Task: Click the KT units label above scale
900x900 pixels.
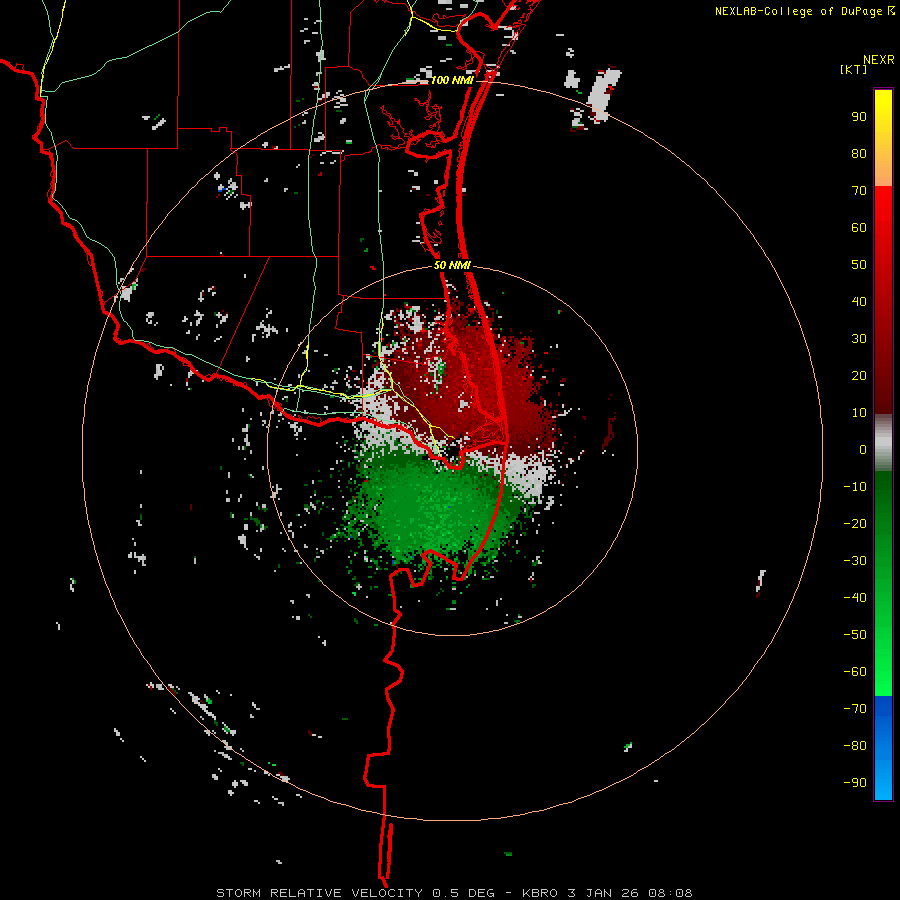Action: (x=854, y=69)
